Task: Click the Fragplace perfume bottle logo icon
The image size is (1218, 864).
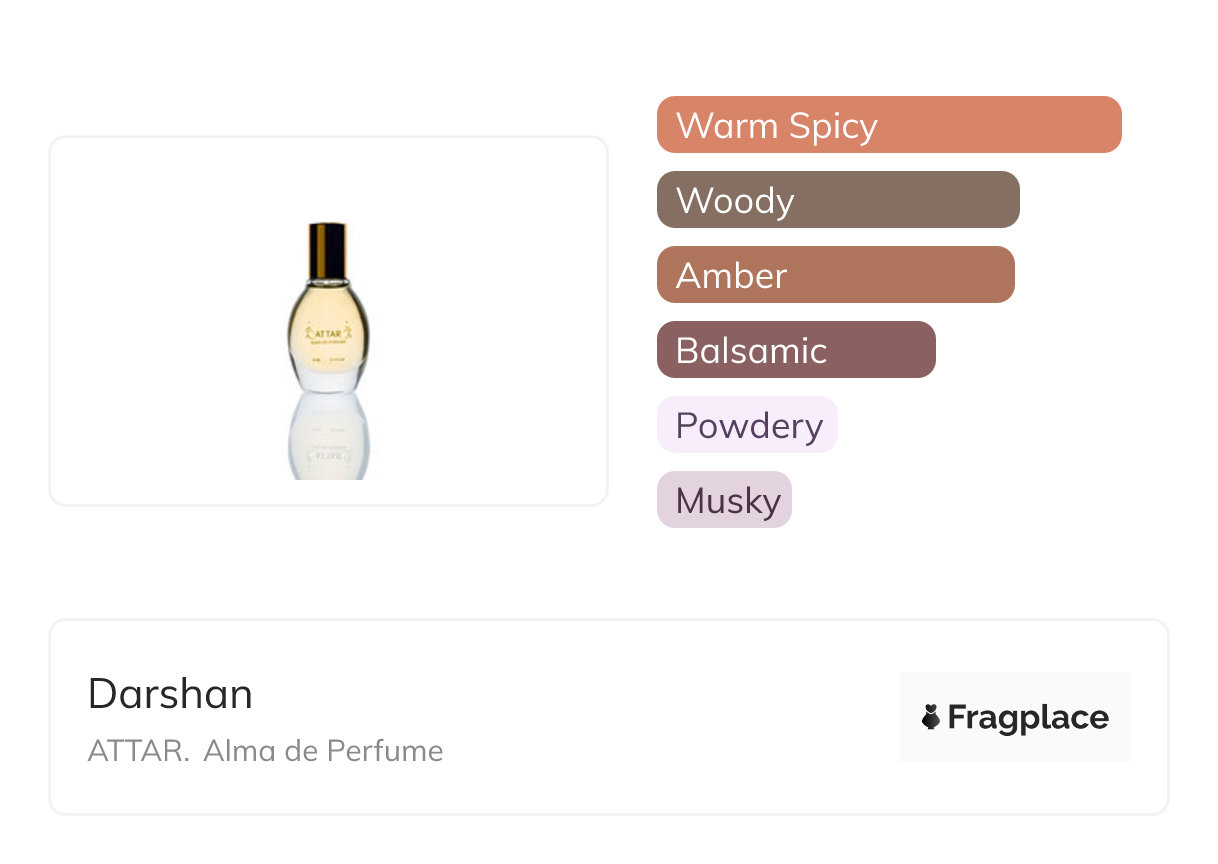Action: [931, 717]
